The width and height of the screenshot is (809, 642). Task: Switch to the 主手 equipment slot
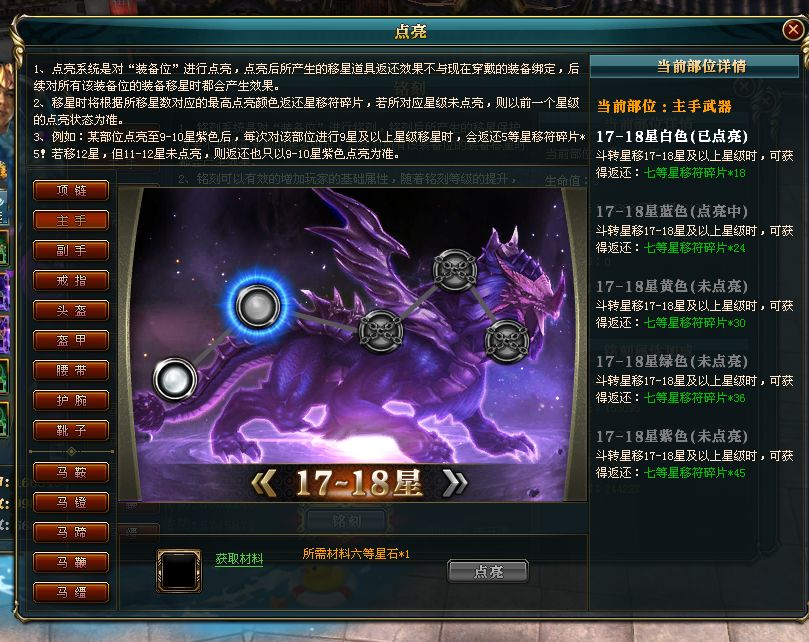click(x=71, y=220)
